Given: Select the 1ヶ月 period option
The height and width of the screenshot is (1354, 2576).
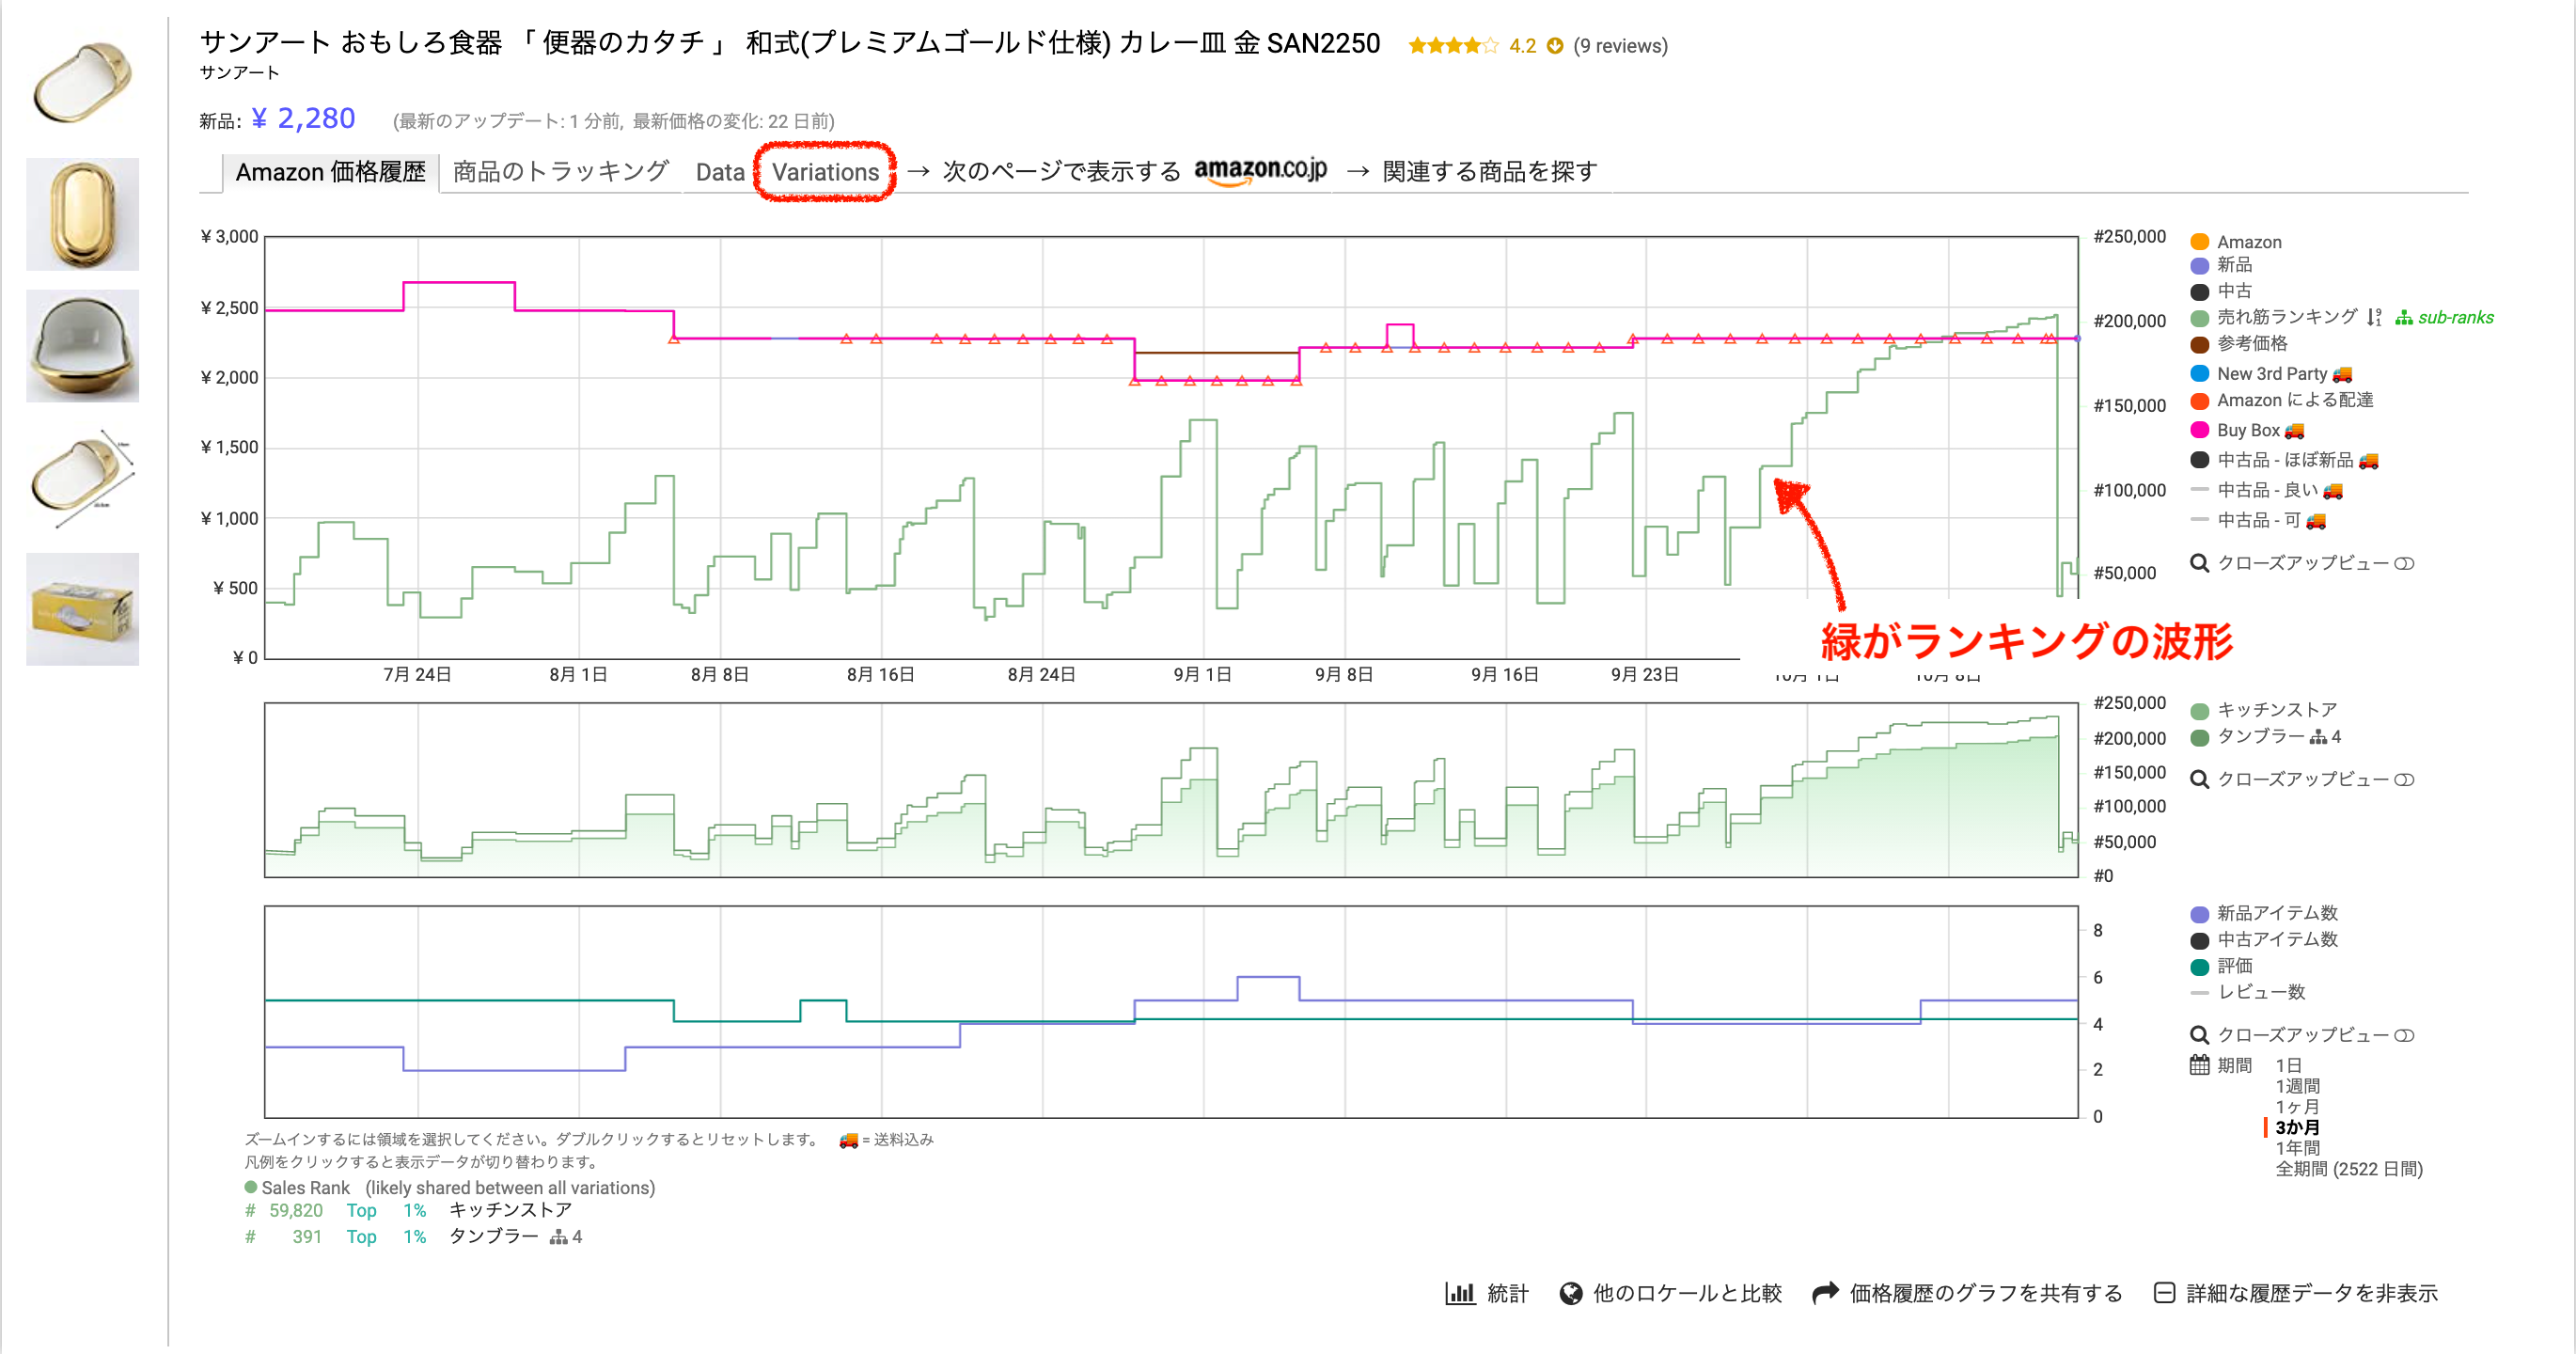Looking at the screenshot, I should 2297,1107.
